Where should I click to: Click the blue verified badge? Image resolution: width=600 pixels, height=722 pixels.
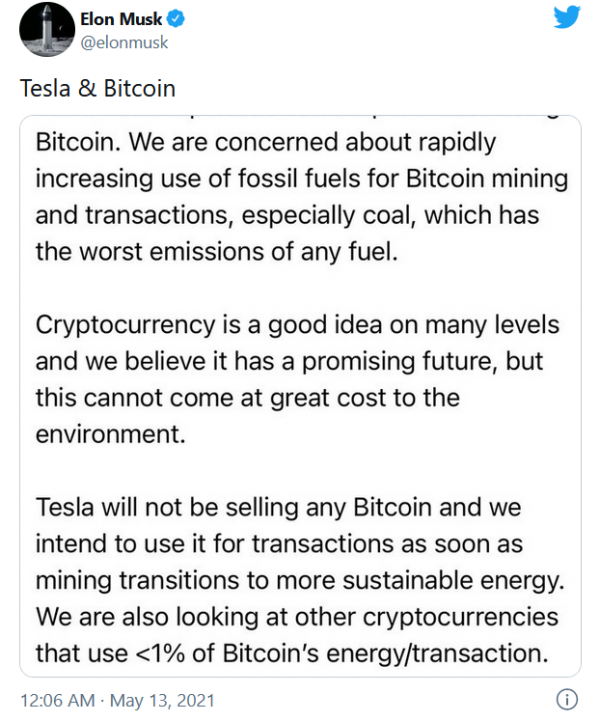[x=175, y=19]
